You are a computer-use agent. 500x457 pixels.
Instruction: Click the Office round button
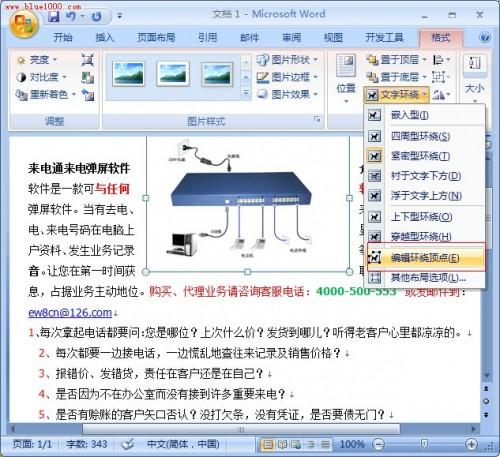pyautogui.click(x=24, y=24)
